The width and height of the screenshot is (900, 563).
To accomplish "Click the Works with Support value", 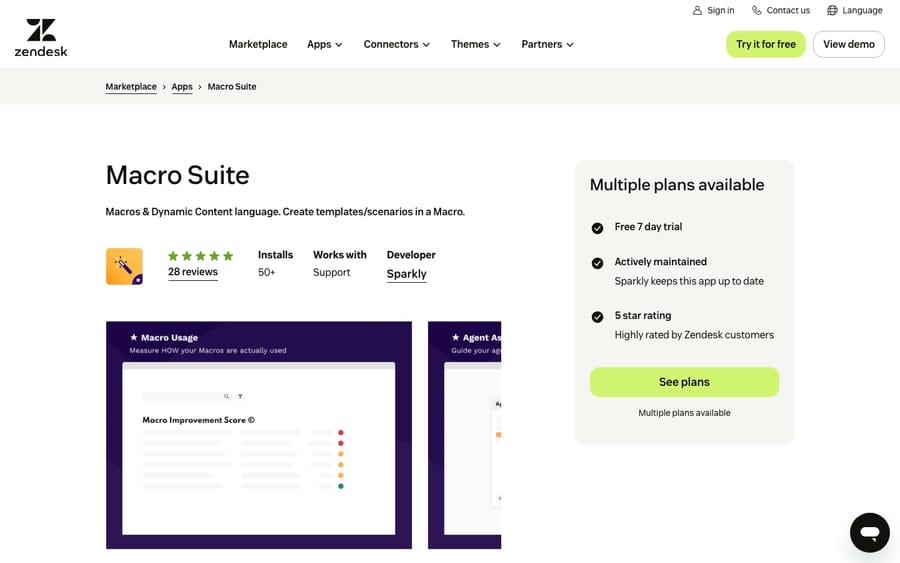I will 331,272.
